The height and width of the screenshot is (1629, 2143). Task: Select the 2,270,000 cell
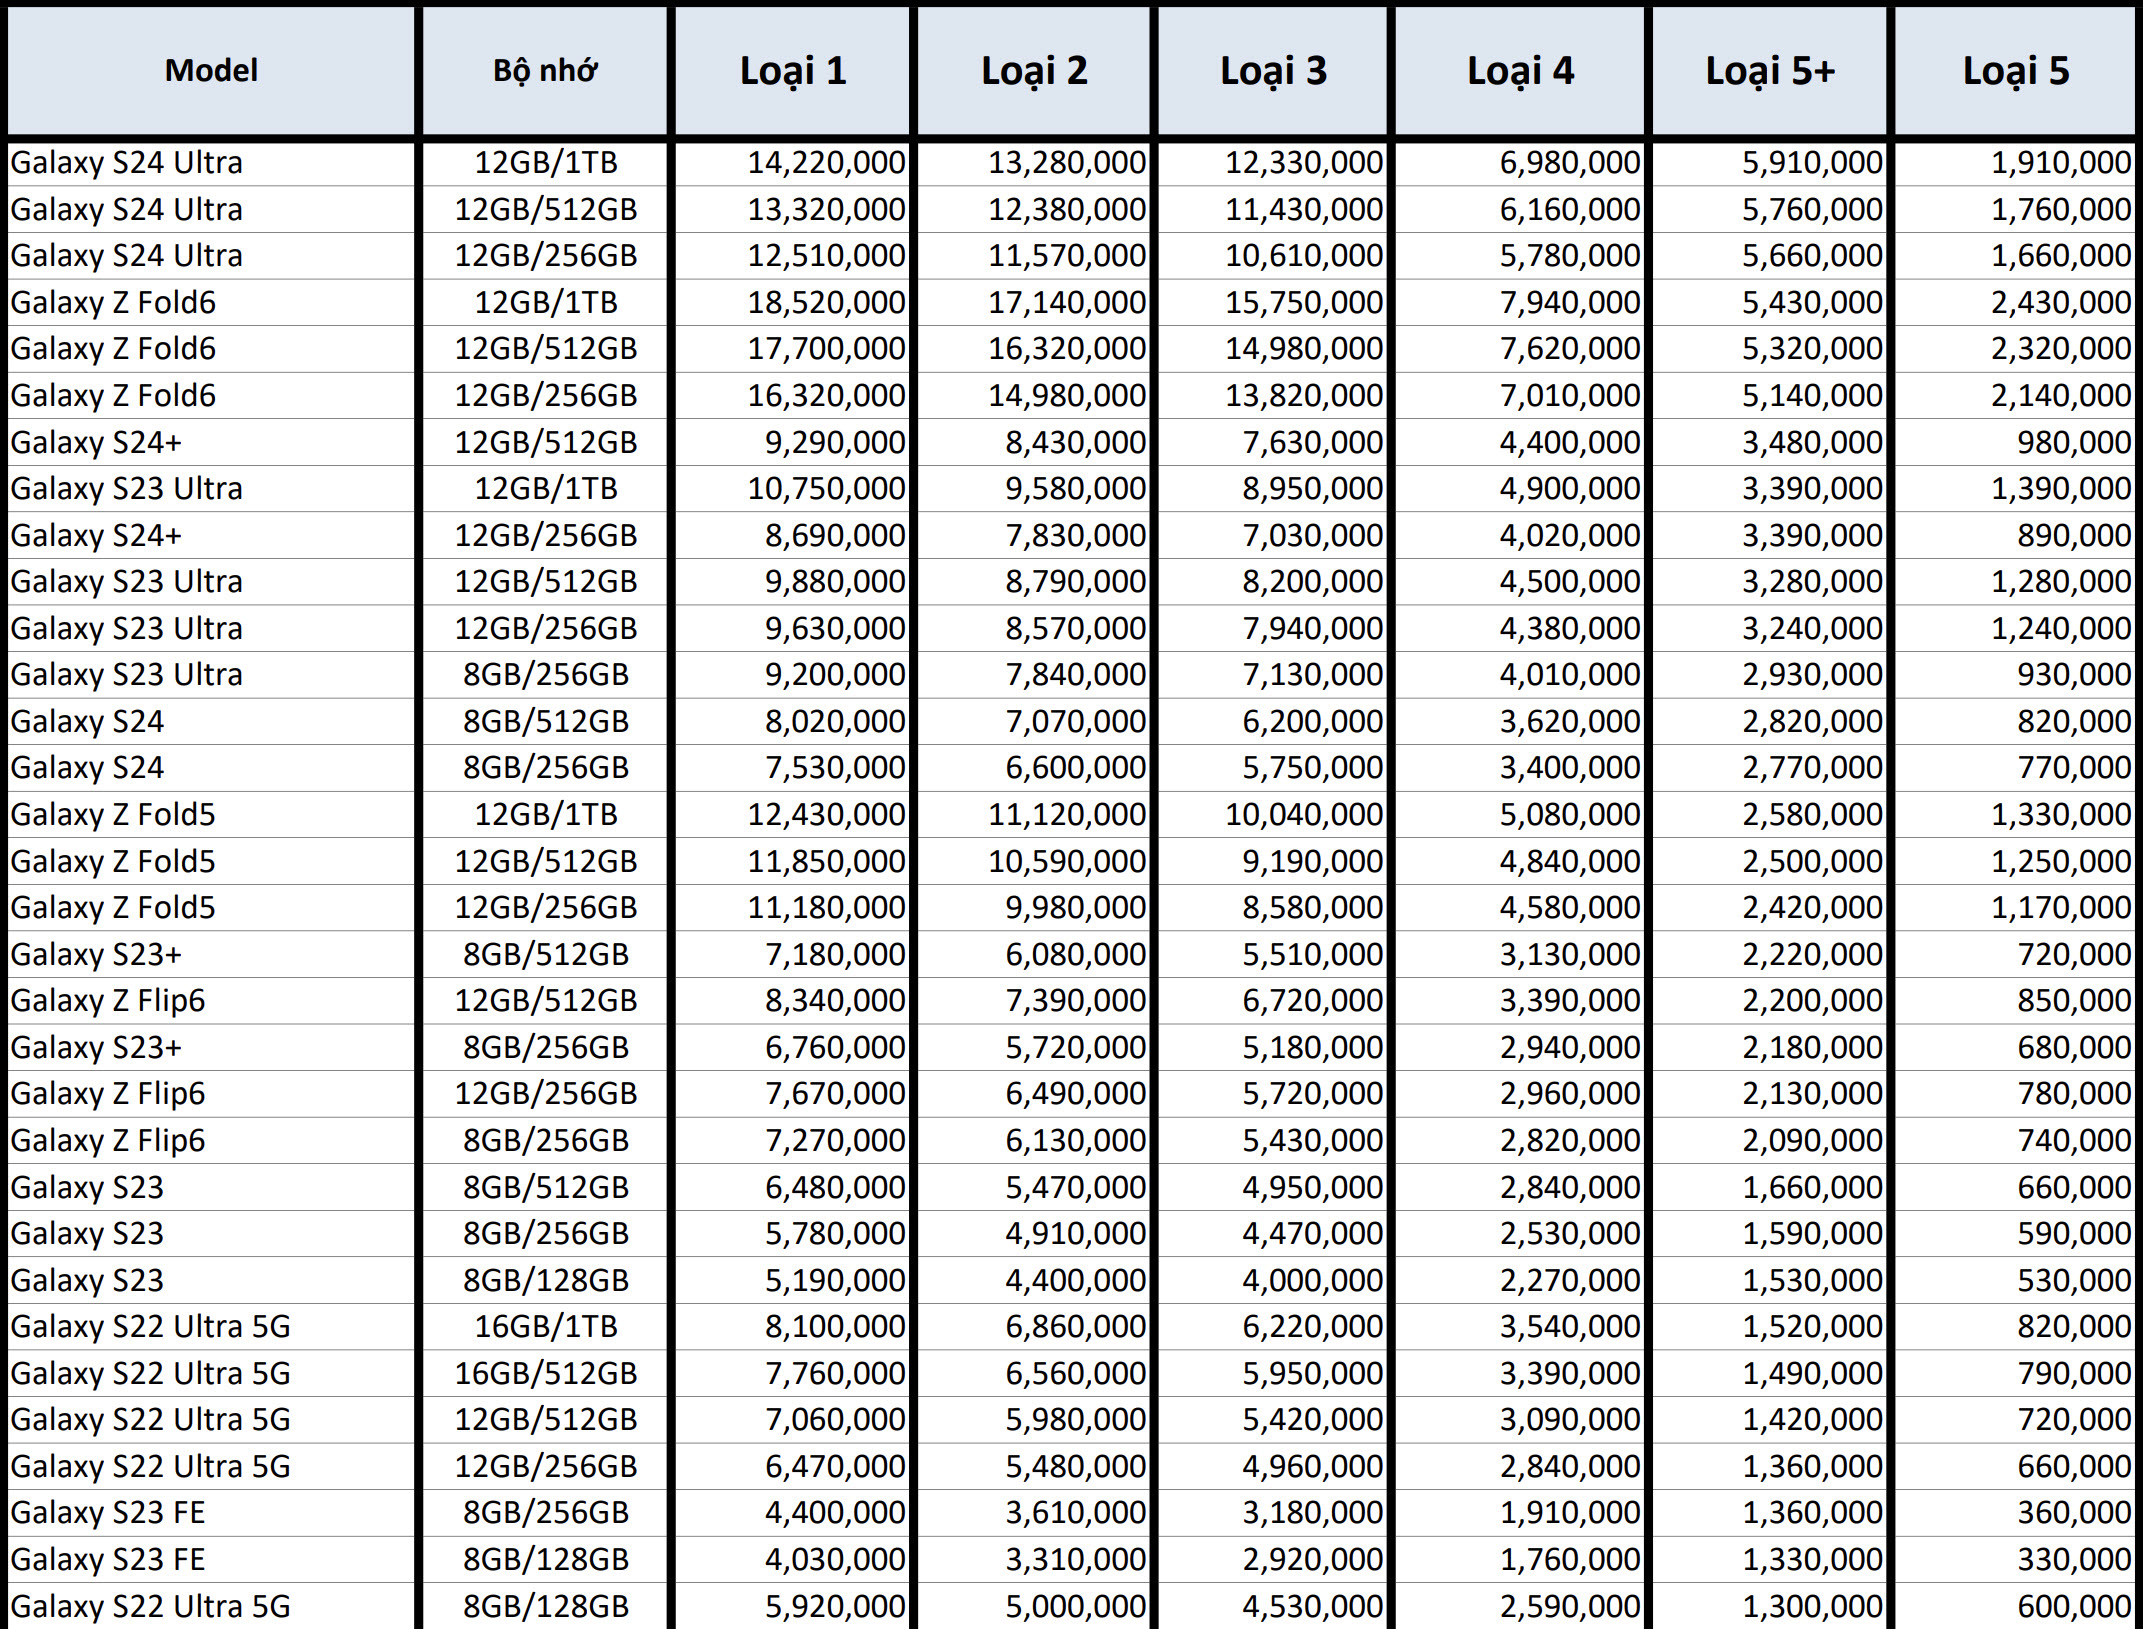(x=1520, y=1280)
